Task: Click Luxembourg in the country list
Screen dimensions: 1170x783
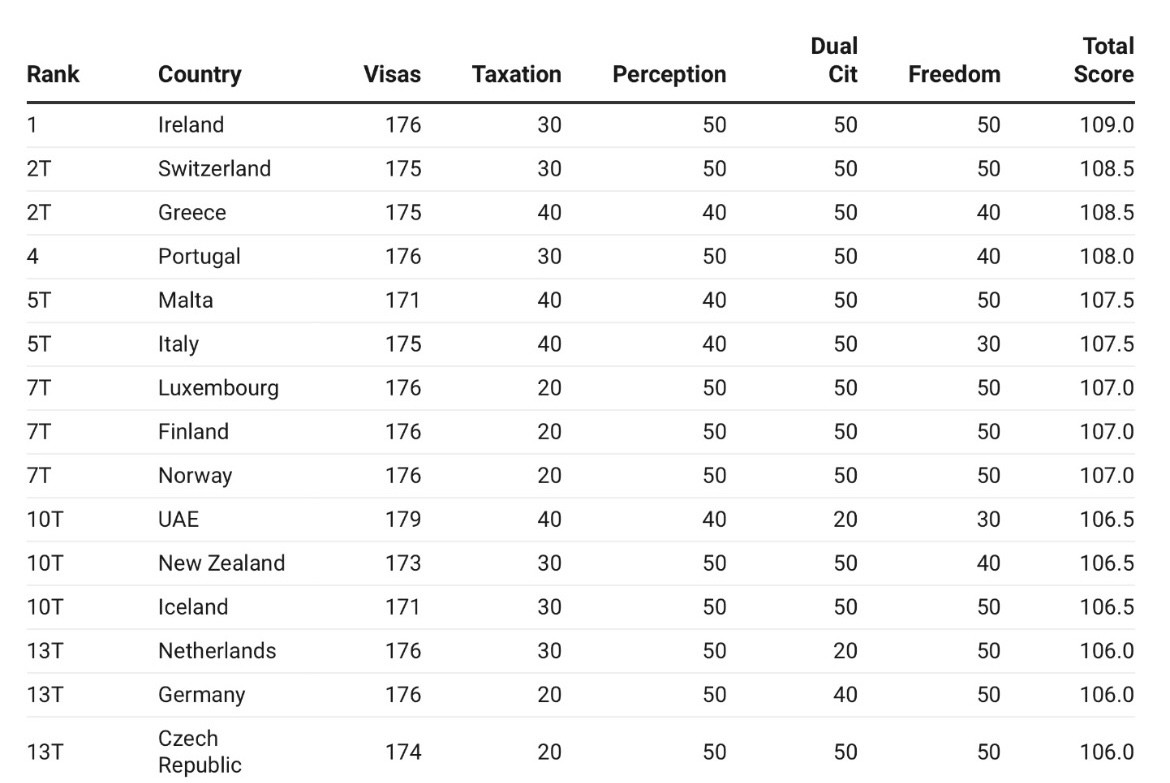Action: click(x=218, y=387)
